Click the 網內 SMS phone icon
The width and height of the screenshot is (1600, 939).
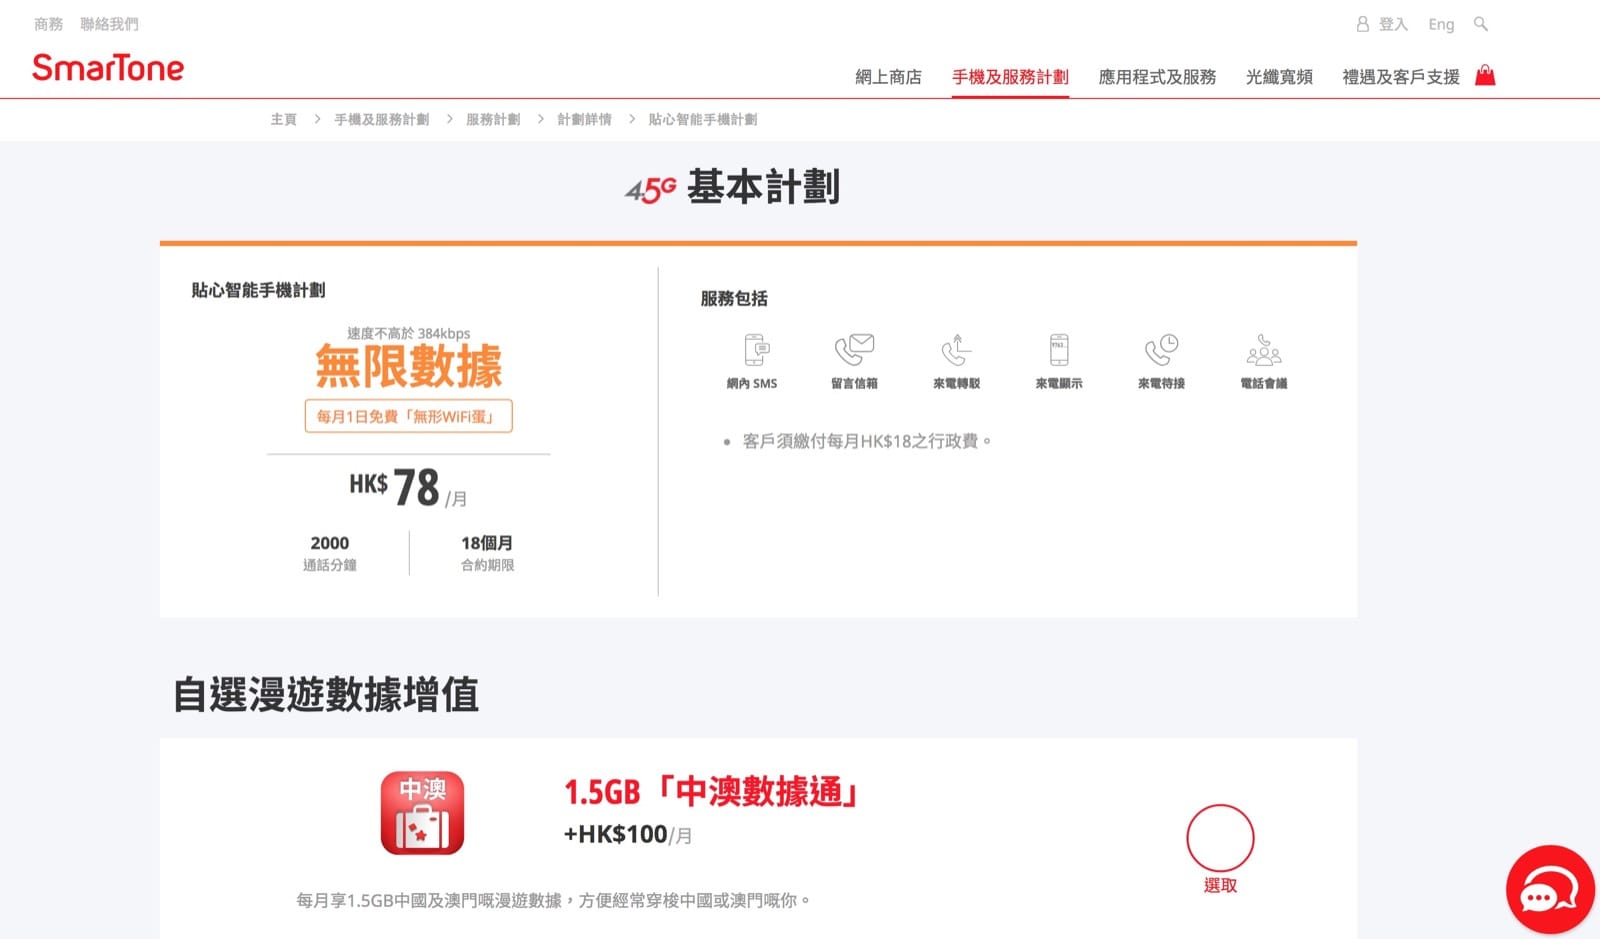click(757, 350)
